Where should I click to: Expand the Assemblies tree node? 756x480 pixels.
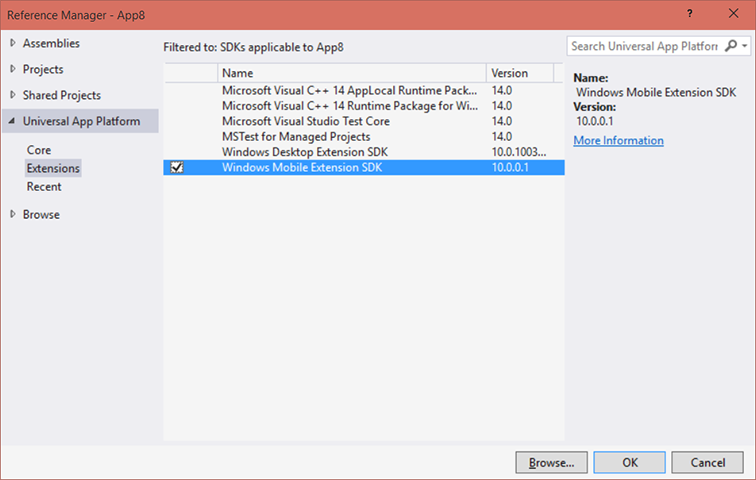13,43
